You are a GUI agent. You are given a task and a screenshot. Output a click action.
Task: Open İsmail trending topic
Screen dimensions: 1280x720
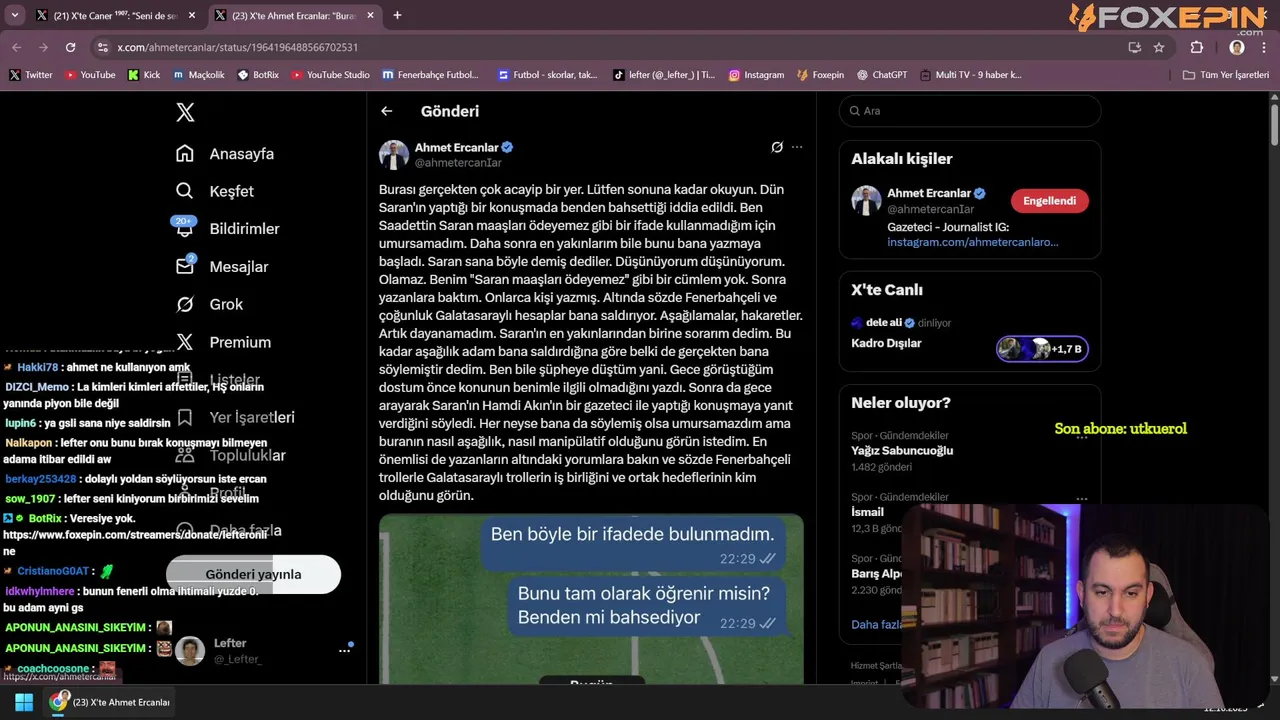[867, 512]
